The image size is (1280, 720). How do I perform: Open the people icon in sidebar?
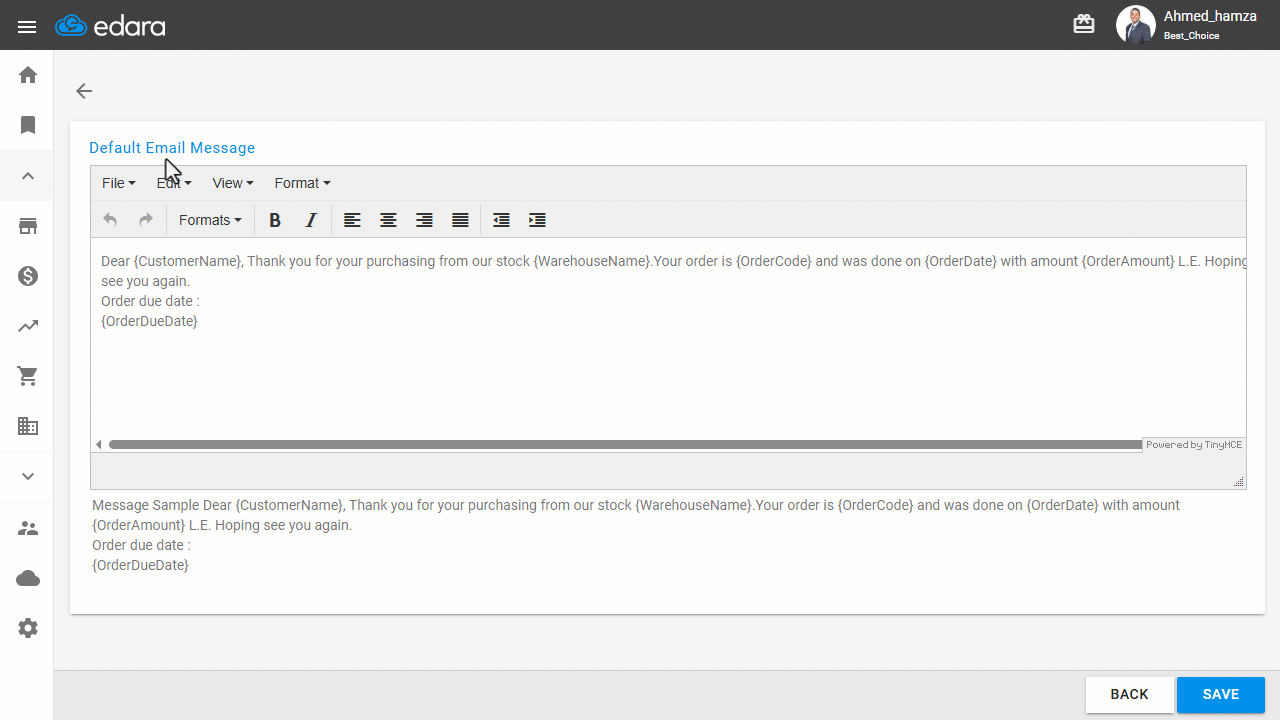point(28,528)
